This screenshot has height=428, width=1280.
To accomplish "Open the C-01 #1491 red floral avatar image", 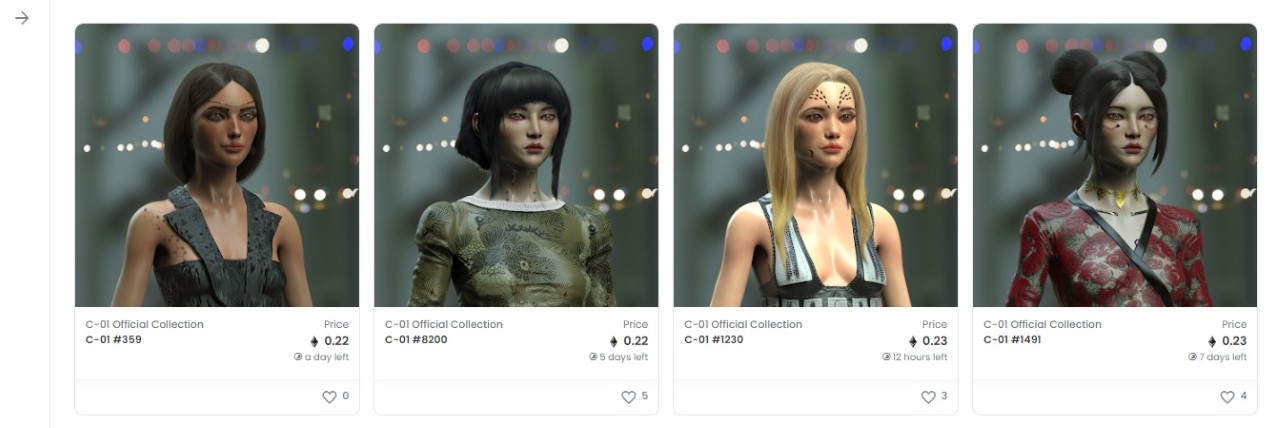I will 1115,165.
